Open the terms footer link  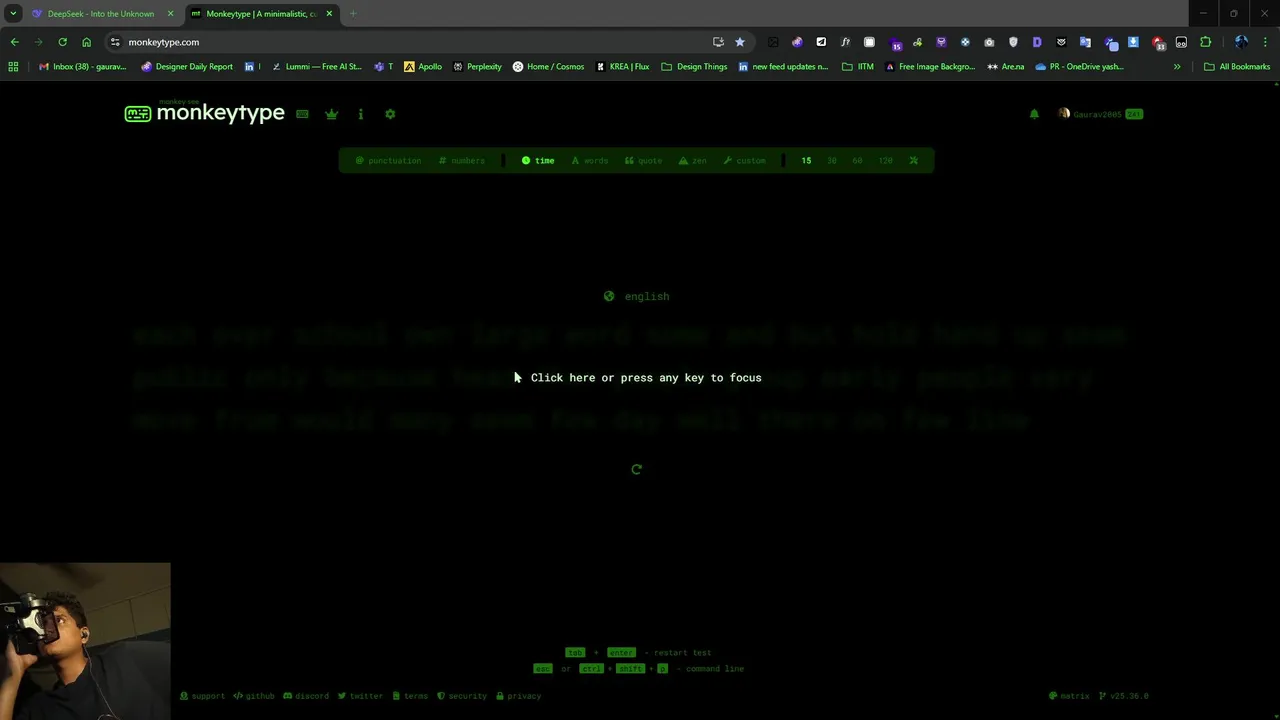[x=410, y=696]
